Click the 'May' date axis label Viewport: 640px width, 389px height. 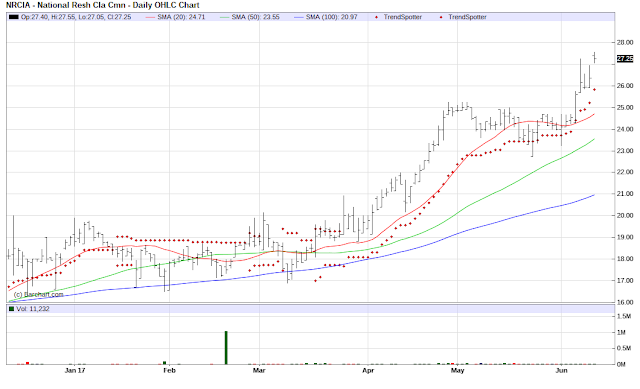tap(458, 371)
